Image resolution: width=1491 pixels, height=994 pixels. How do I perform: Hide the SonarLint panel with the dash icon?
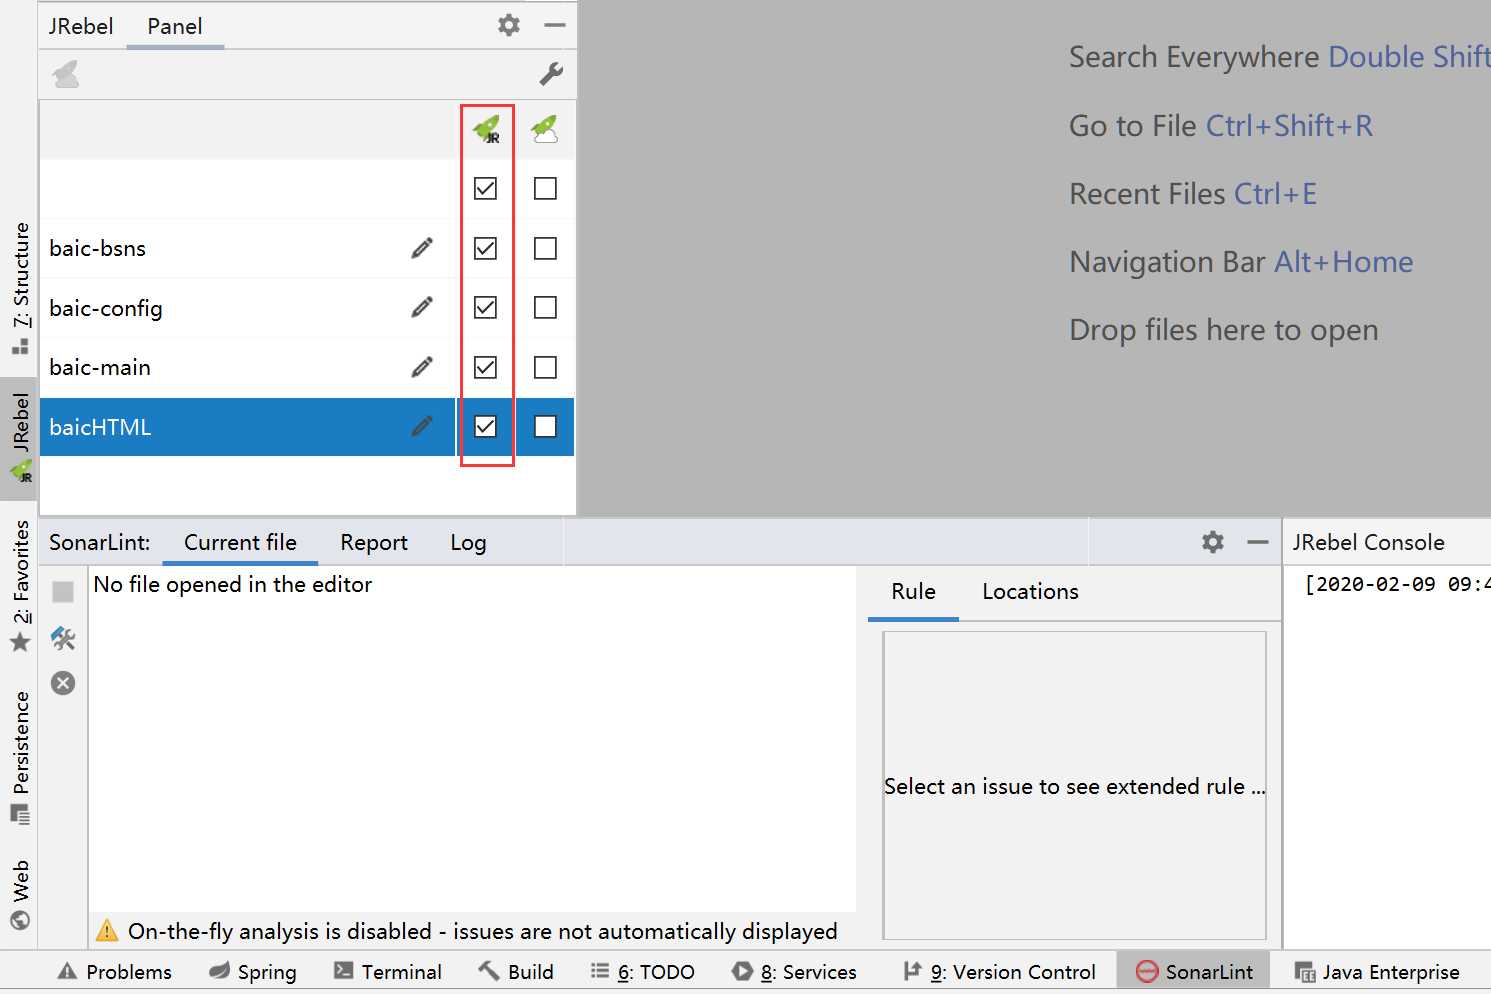(x=1258, y=542)
